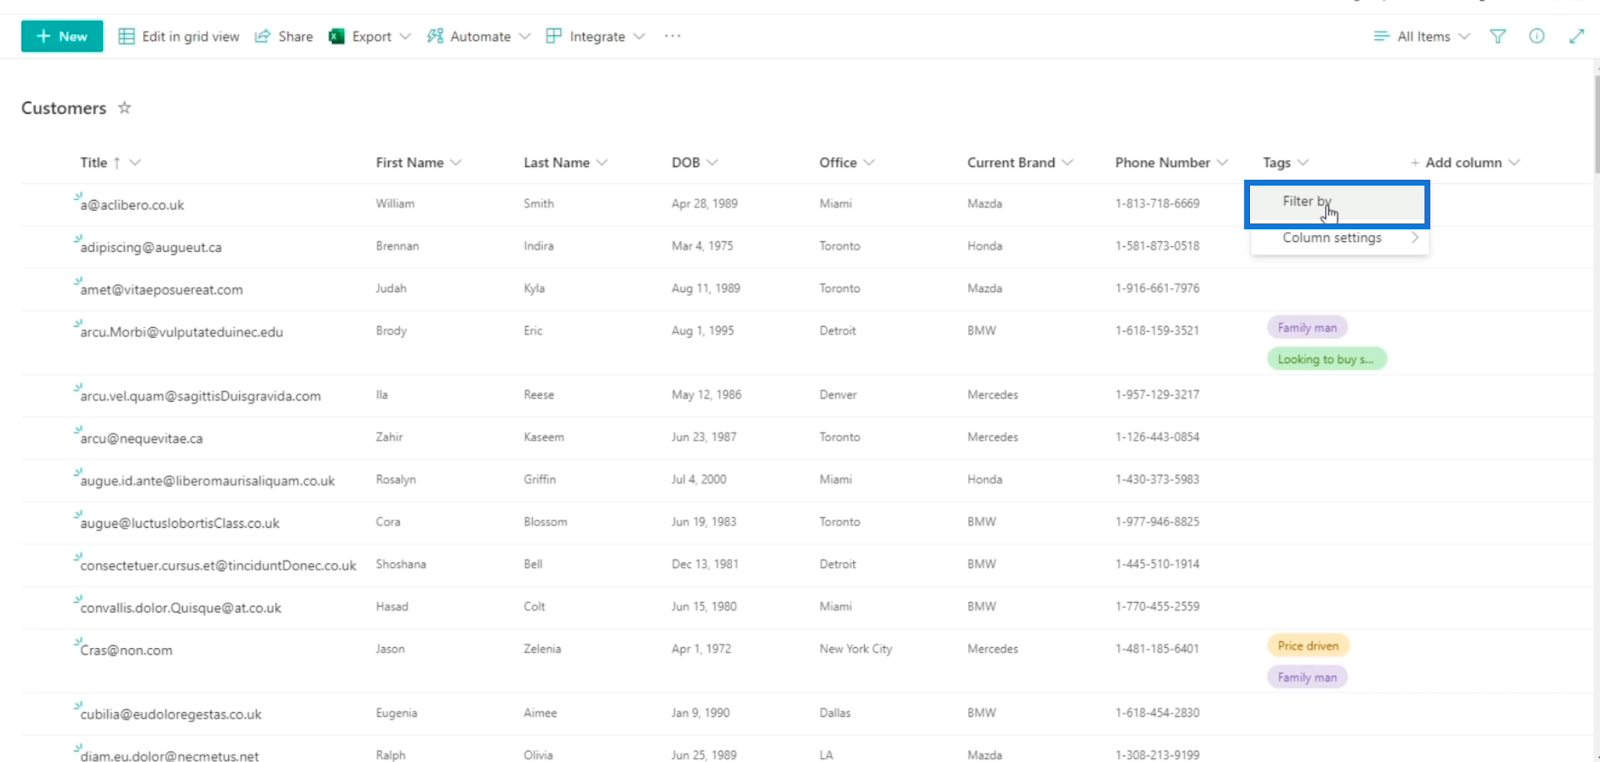Open Edit in grid view
The image size is (1600, 762).
(179, 36)
